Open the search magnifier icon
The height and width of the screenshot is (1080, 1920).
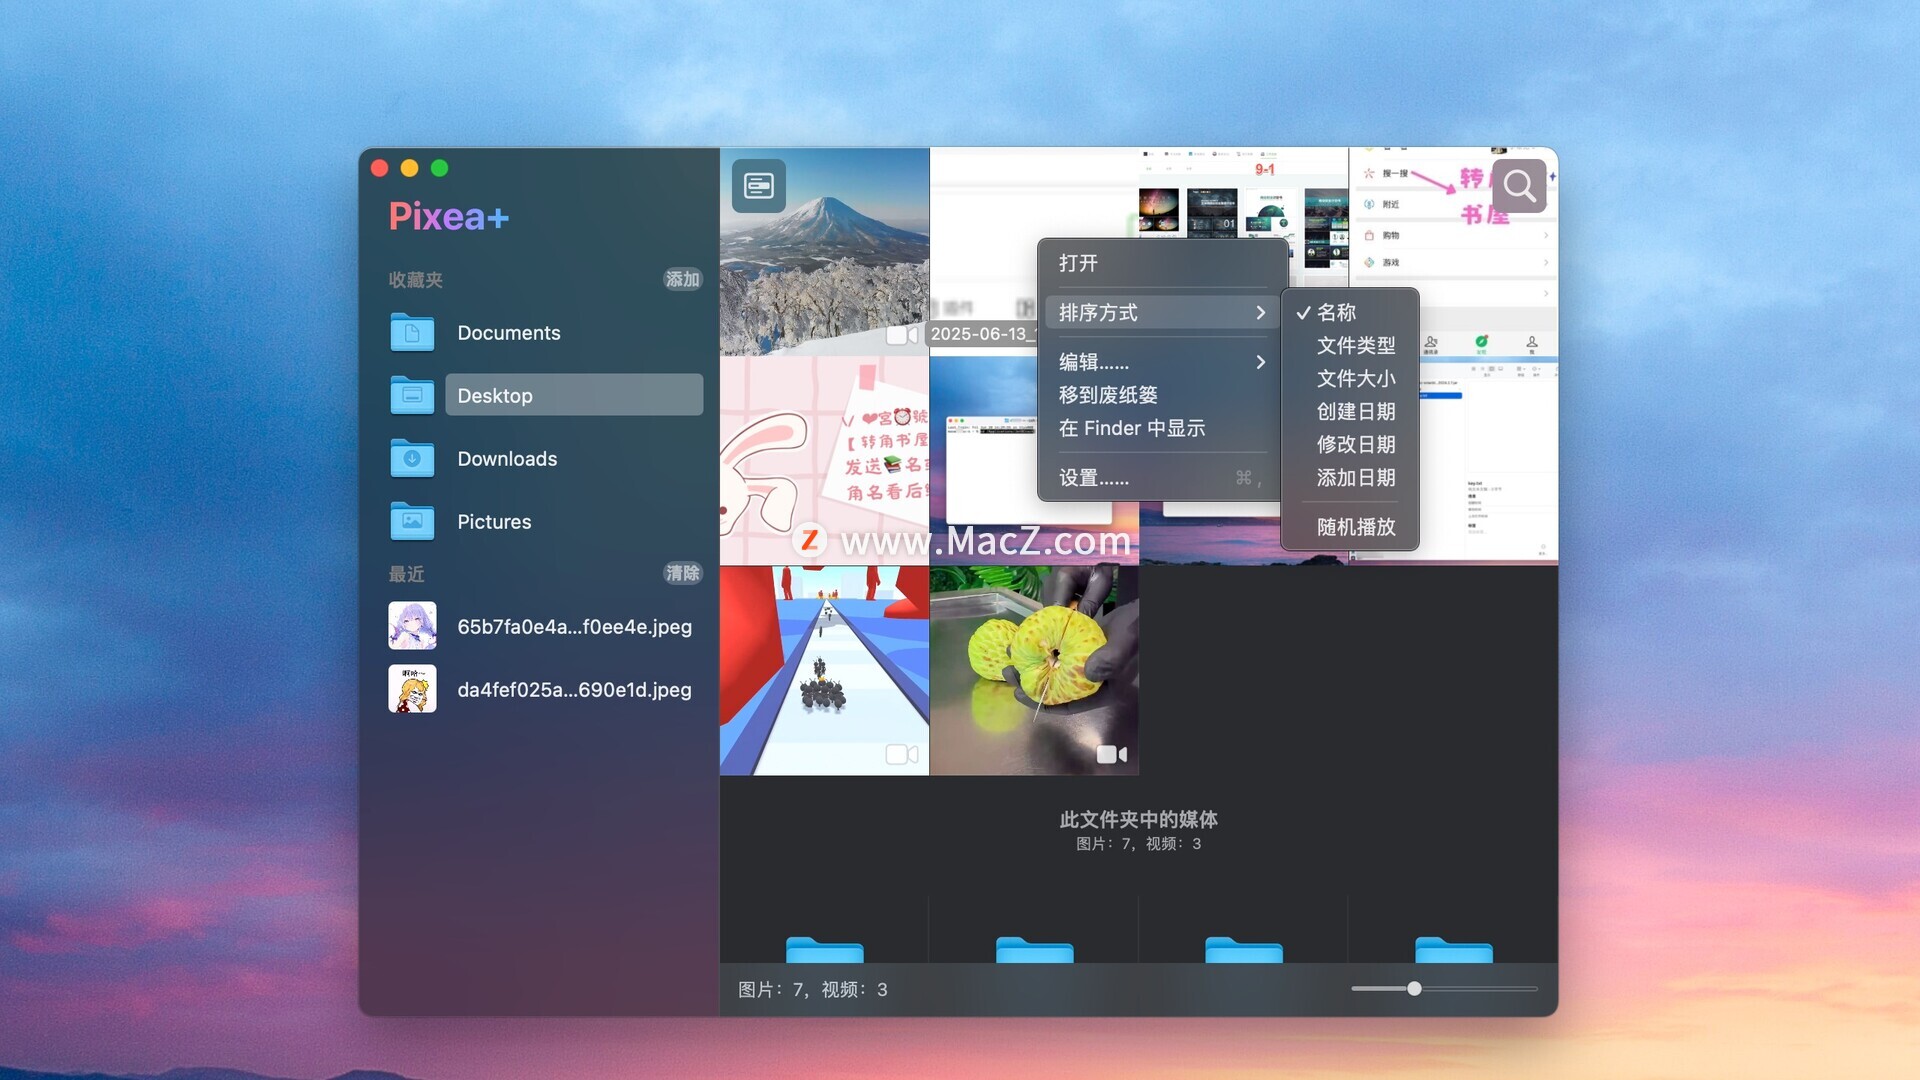pos(1519,186)
